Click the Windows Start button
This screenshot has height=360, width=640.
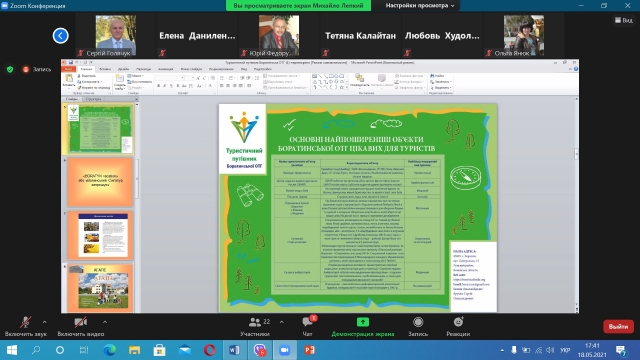[12, 350]
